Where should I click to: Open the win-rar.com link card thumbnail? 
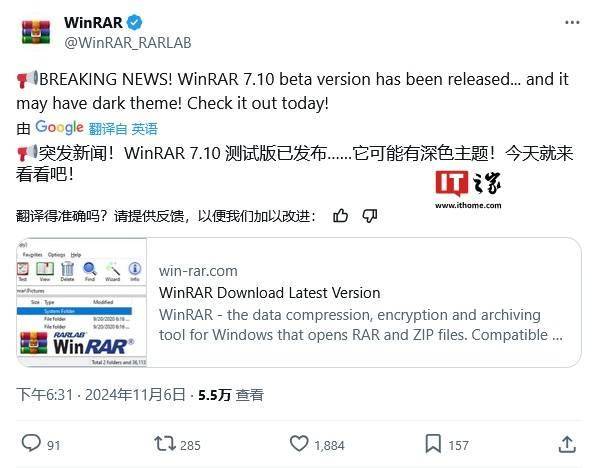pyautogui.click(x=82, y=302)
